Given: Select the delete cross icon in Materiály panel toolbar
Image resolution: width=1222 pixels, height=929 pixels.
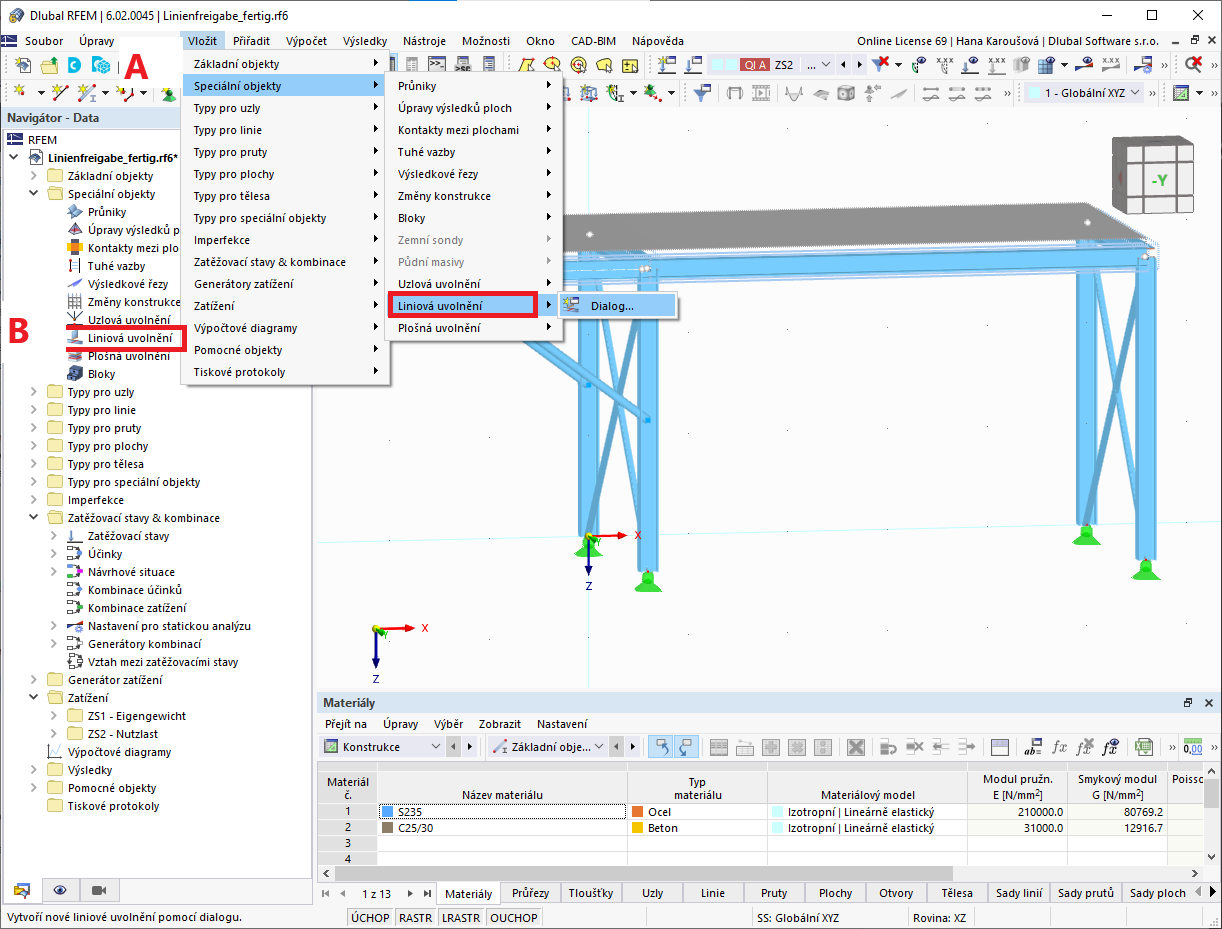Looking at the screenshot, I should tap(856, 747).
